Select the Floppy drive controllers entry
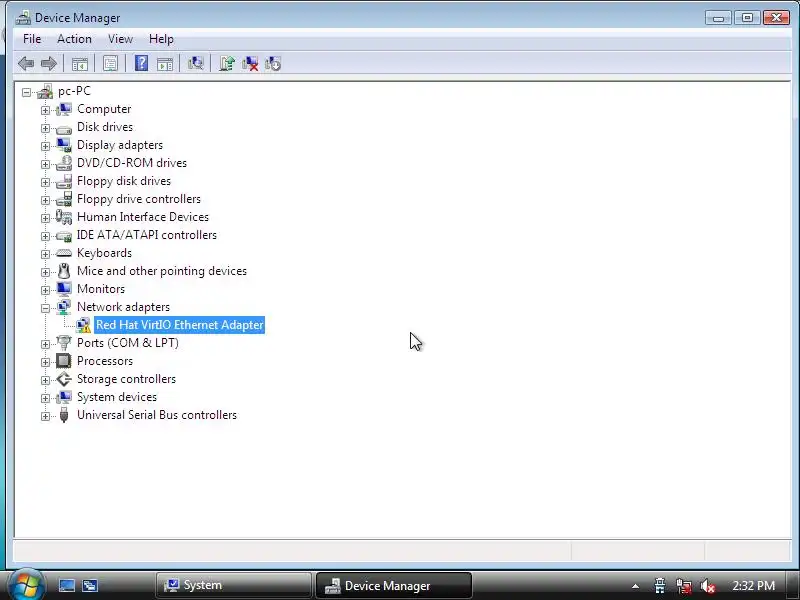Viewport: 800px width, 600px height. (139, 199)
